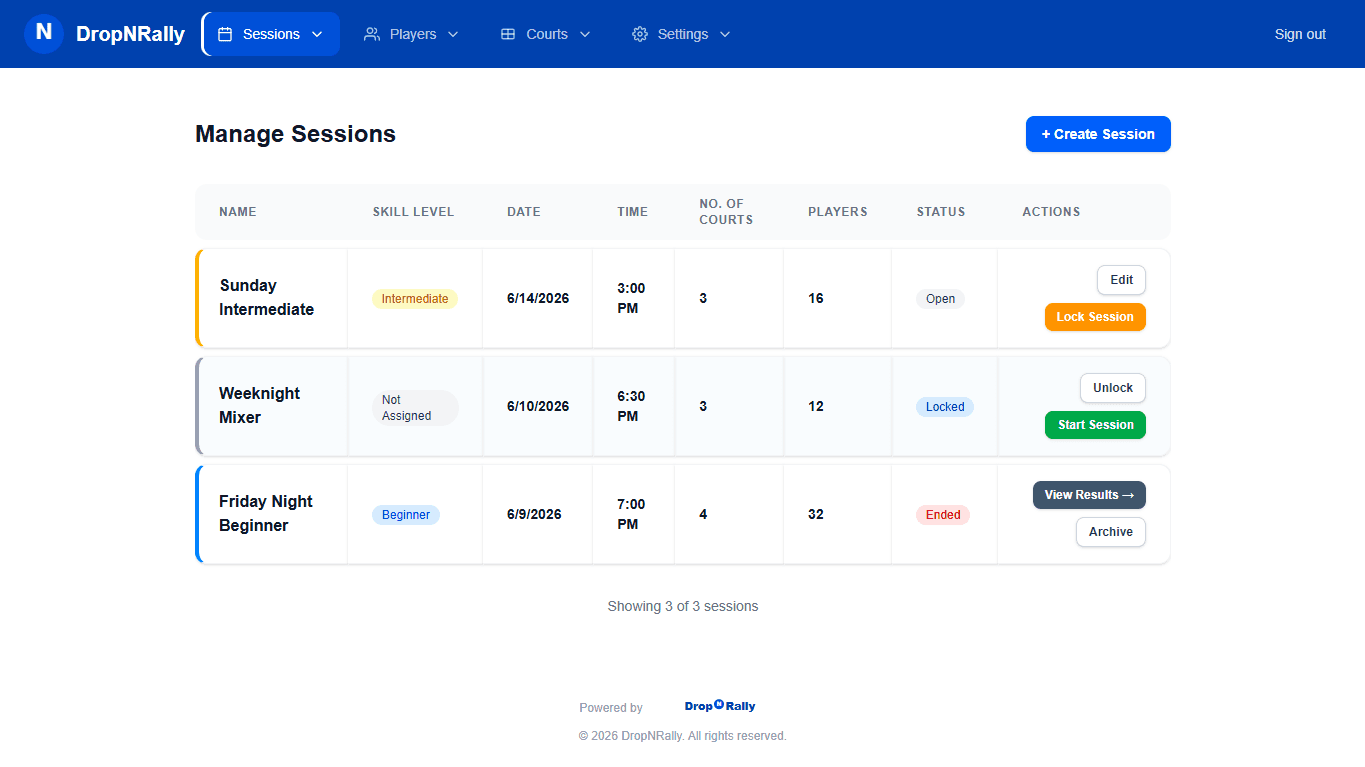1365x767 pixels.
Task: View results for Friday Night Beginner
Action: (1089, 495)
